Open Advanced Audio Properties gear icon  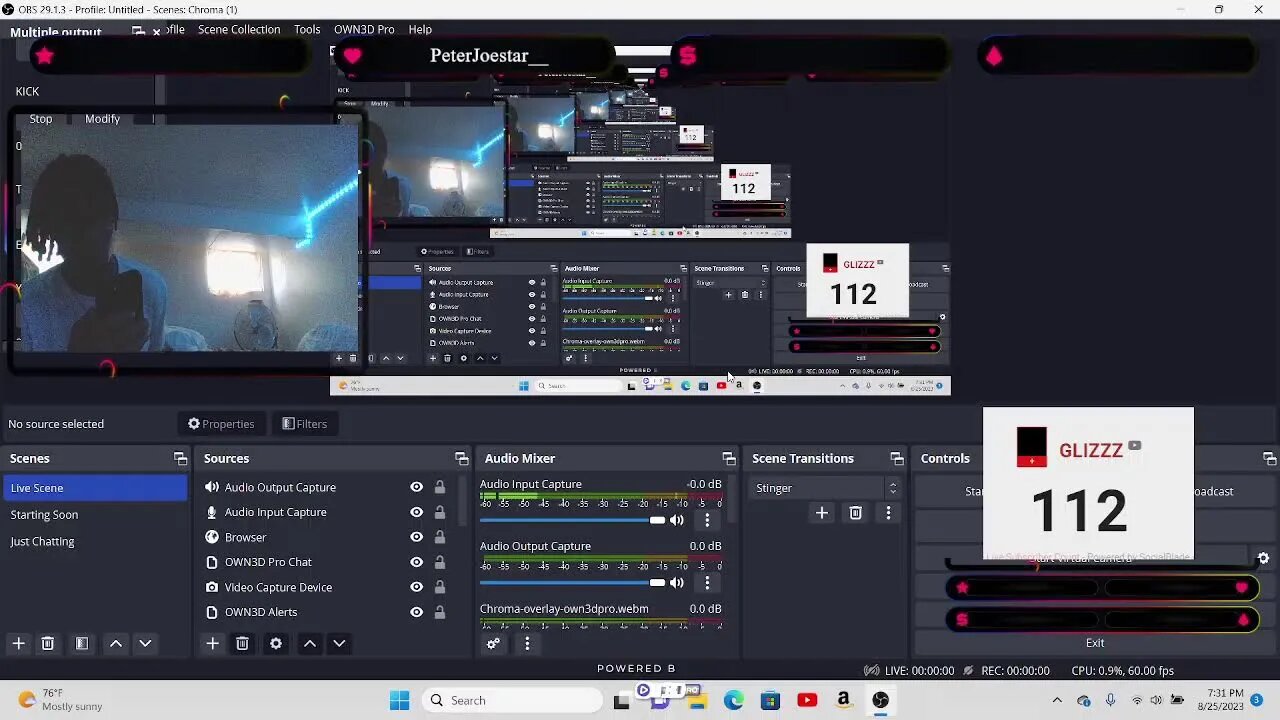coord(493,644)
